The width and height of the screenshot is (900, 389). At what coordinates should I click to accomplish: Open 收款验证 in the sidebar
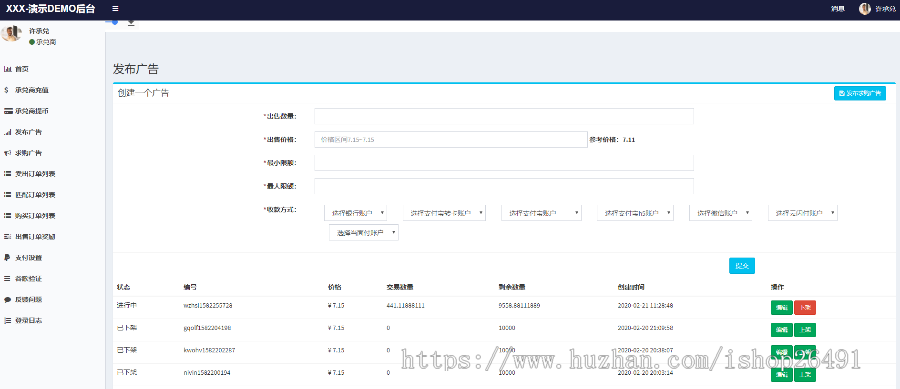[x=28, y=278]
